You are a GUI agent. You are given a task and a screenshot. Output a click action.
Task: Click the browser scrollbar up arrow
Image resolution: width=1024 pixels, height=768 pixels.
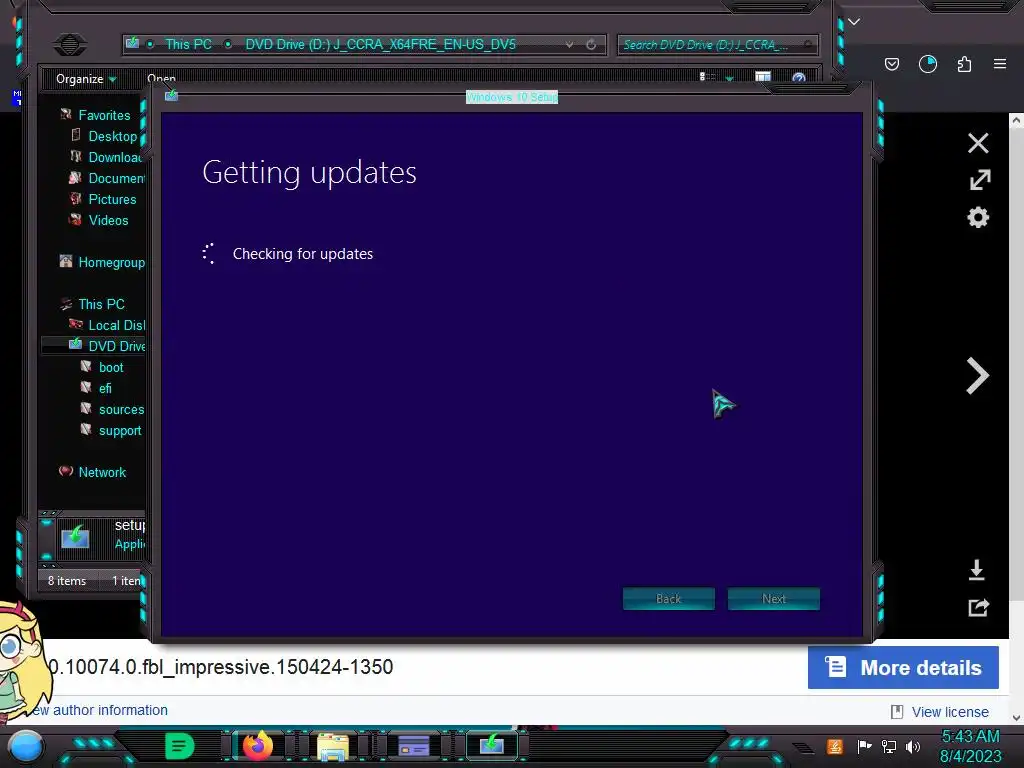[x=1016, y=120]
